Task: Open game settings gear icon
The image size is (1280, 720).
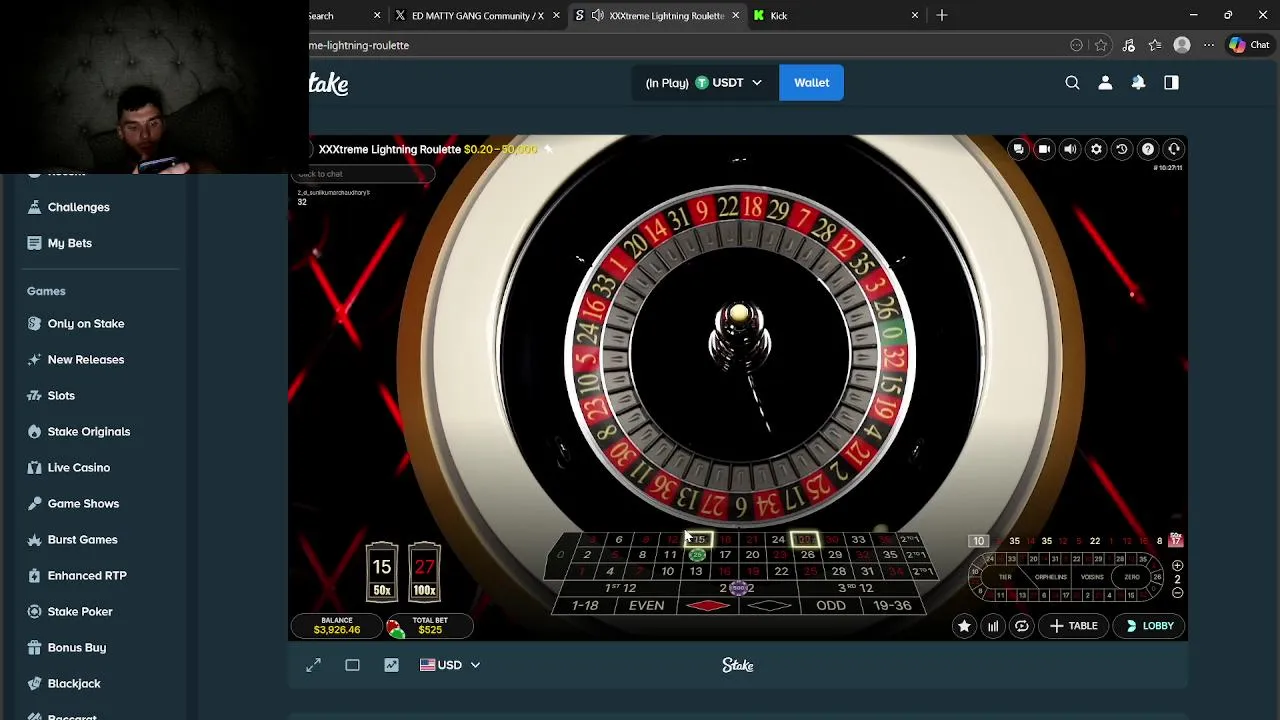Action: click(x=1096, y=149)
